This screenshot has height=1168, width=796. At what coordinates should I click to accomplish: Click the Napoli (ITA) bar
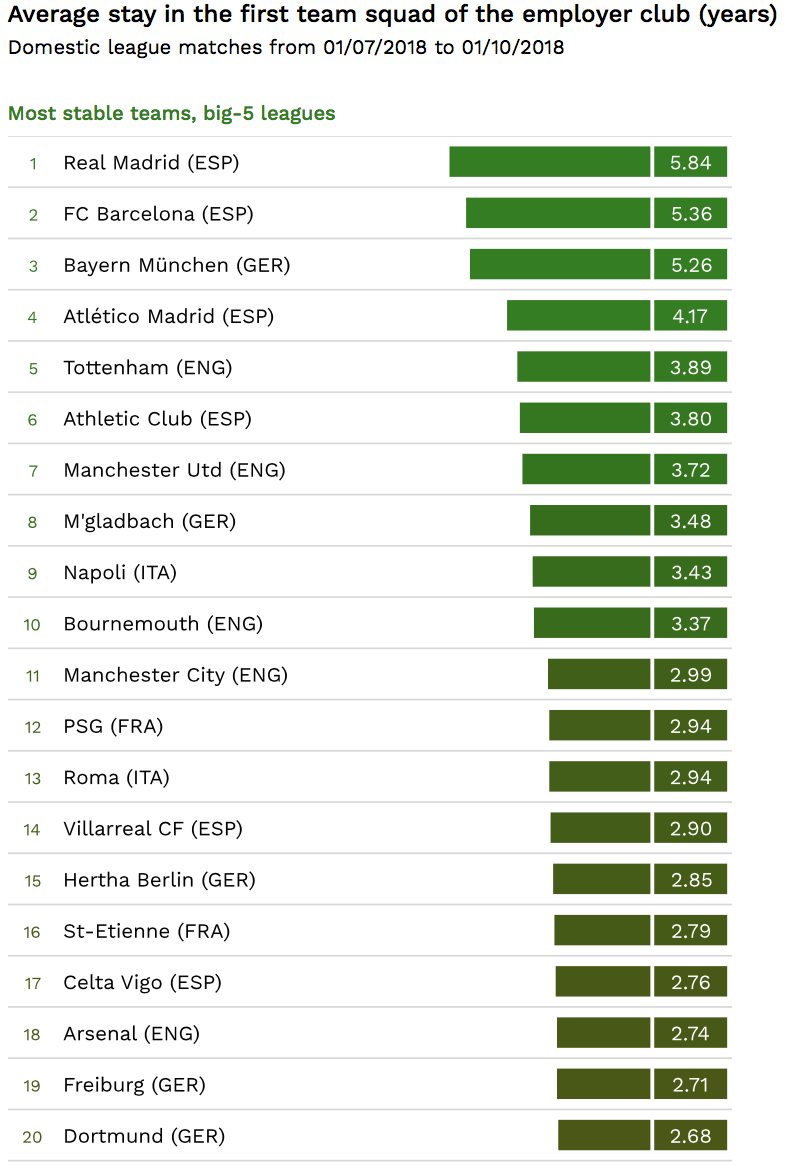[x=591, y=572]
